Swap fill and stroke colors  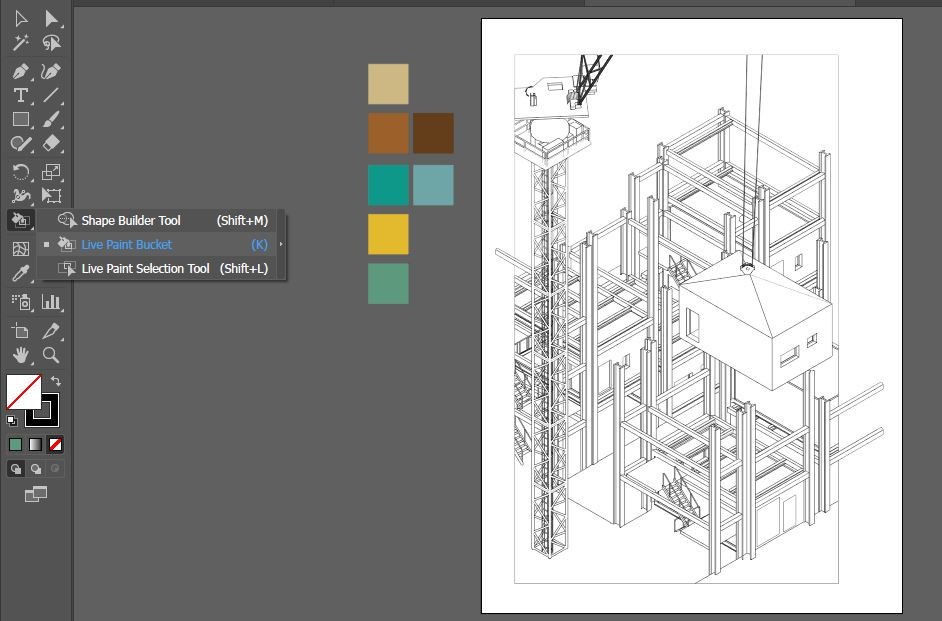(x=56, y=381)
